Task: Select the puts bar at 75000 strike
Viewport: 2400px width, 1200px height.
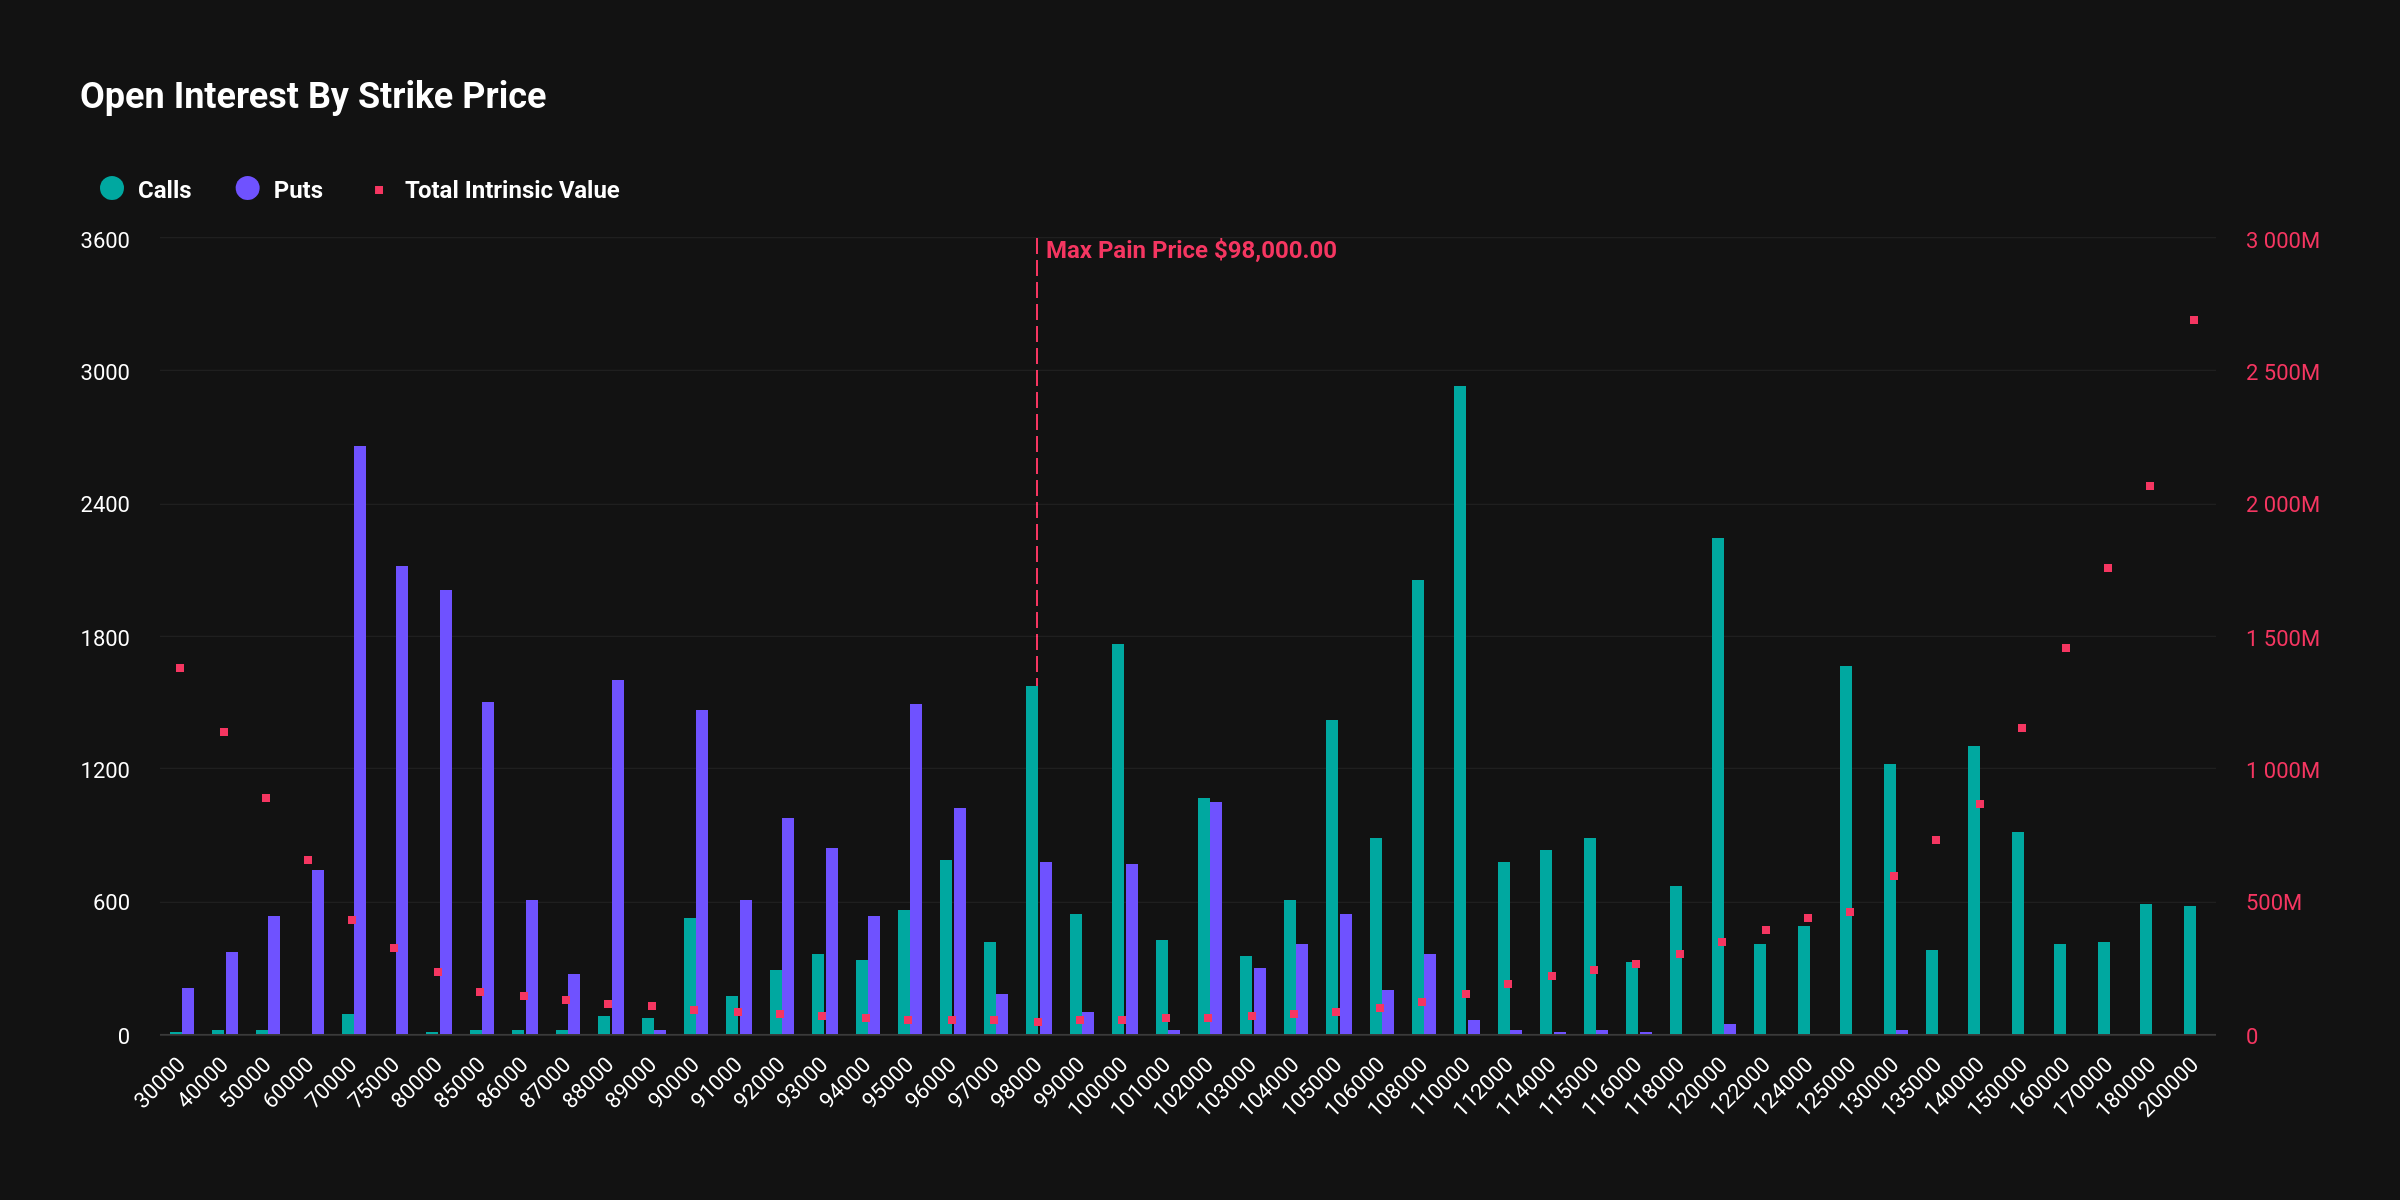Action: pyautogui.click(x=402, y=800)
